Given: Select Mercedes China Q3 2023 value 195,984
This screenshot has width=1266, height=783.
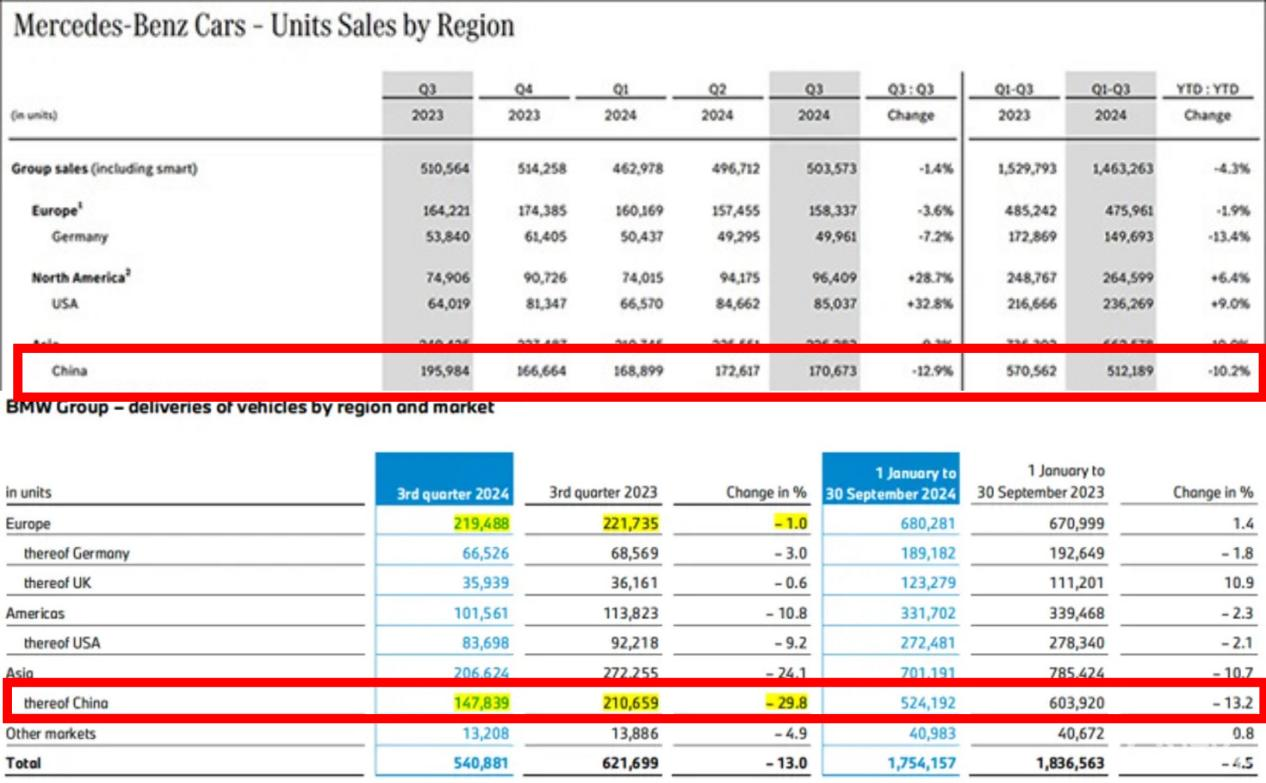Looking at the screenshot, I should click(445, 371).
